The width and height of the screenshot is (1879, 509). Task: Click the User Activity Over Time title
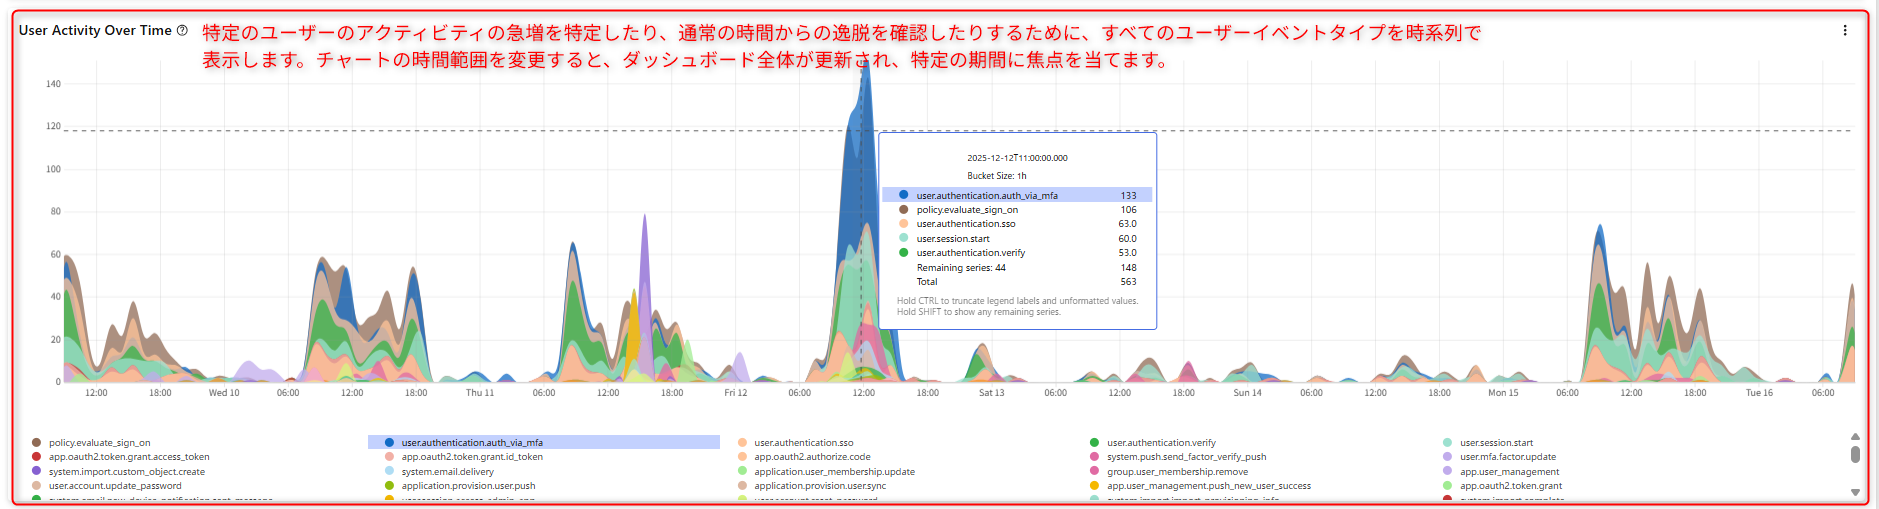click(95, 30)
